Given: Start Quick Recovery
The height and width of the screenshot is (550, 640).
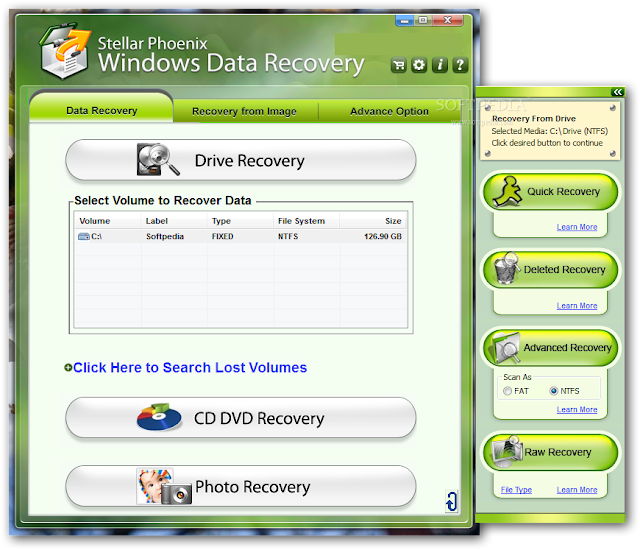Looking at the screenshot, I should (550, 191).
